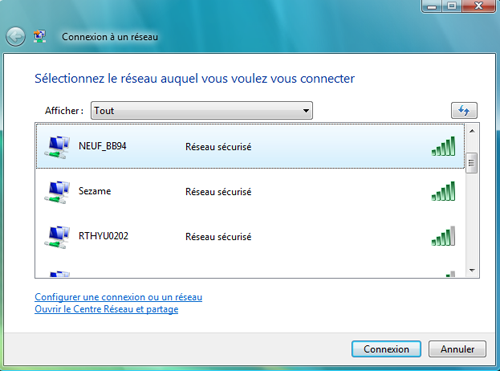Click the RTHYU0202 network computer icon
Screen dimensions: 500x371
(57, 237)
